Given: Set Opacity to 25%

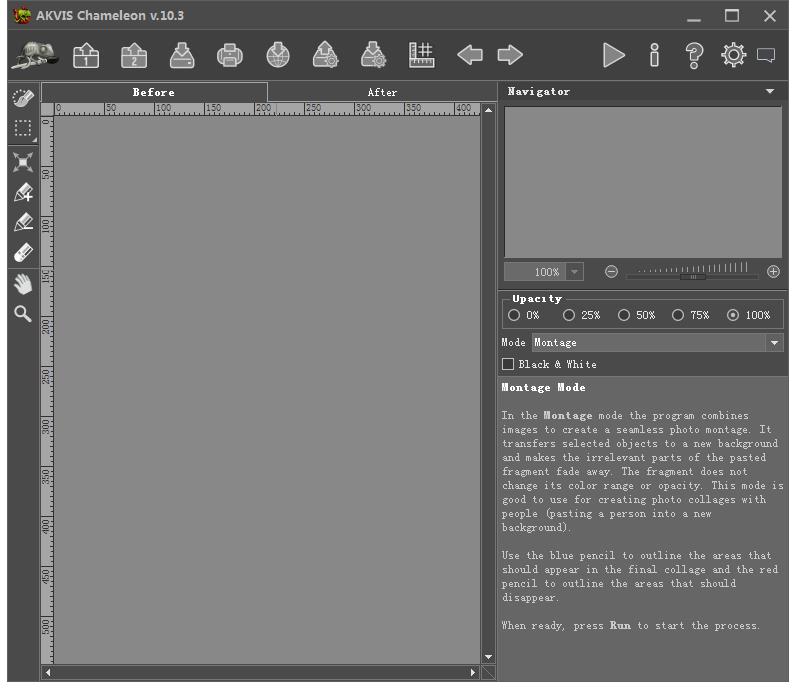Looking at the screenshot, I should [569, 315].
